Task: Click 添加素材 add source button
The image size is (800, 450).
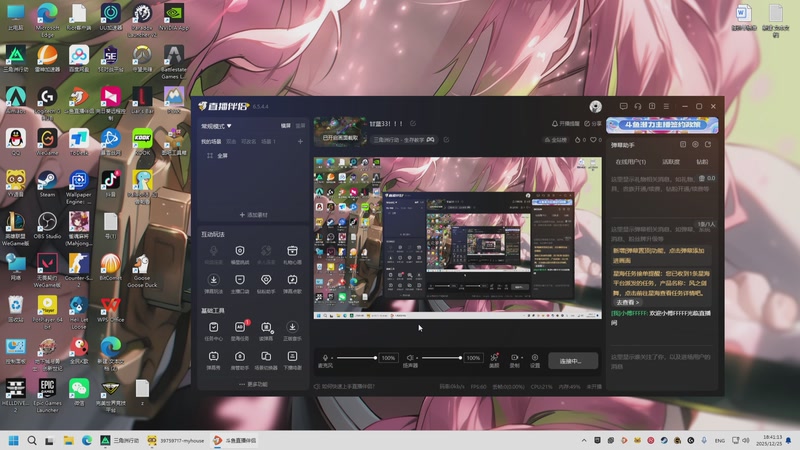Action: coord(254,215)
